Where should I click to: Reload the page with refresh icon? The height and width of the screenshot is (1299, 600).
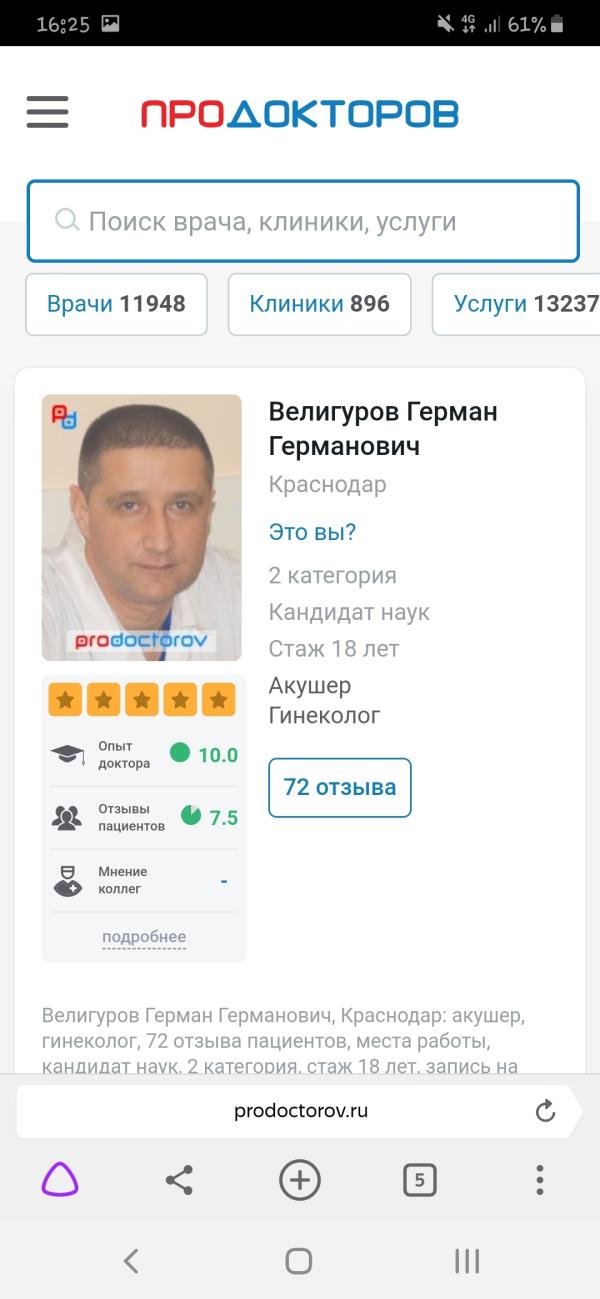pyautogui.click(x=545, y=1110)
